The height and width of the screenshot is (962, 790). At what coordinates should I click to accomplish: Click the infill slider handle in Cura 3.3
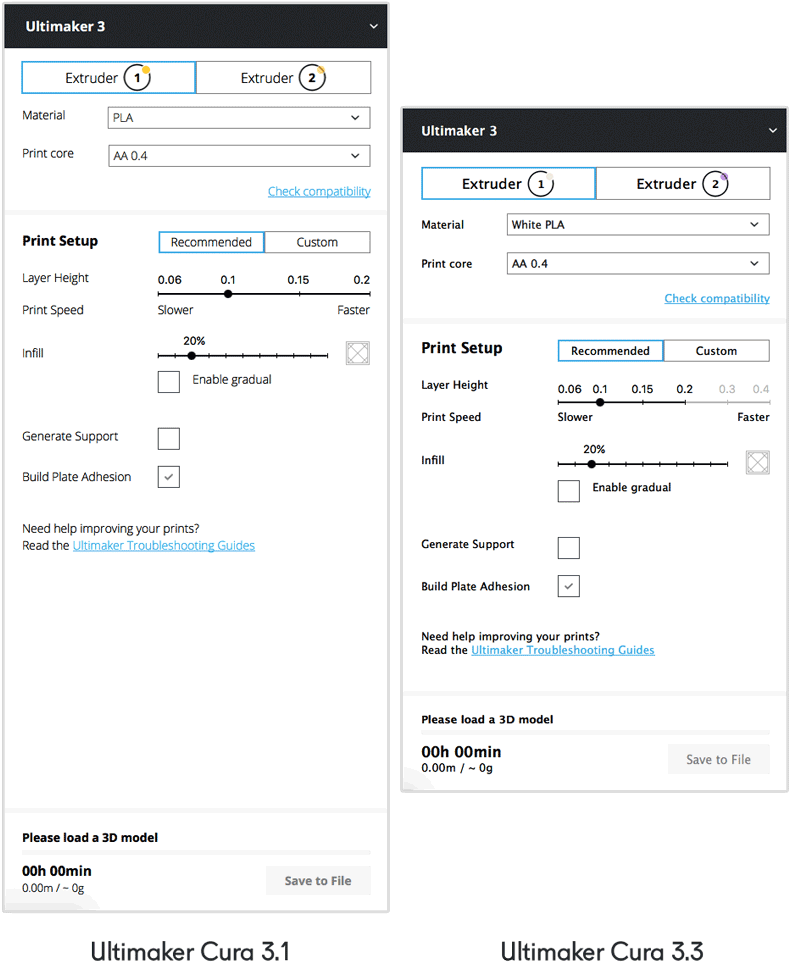click(591, 464)
